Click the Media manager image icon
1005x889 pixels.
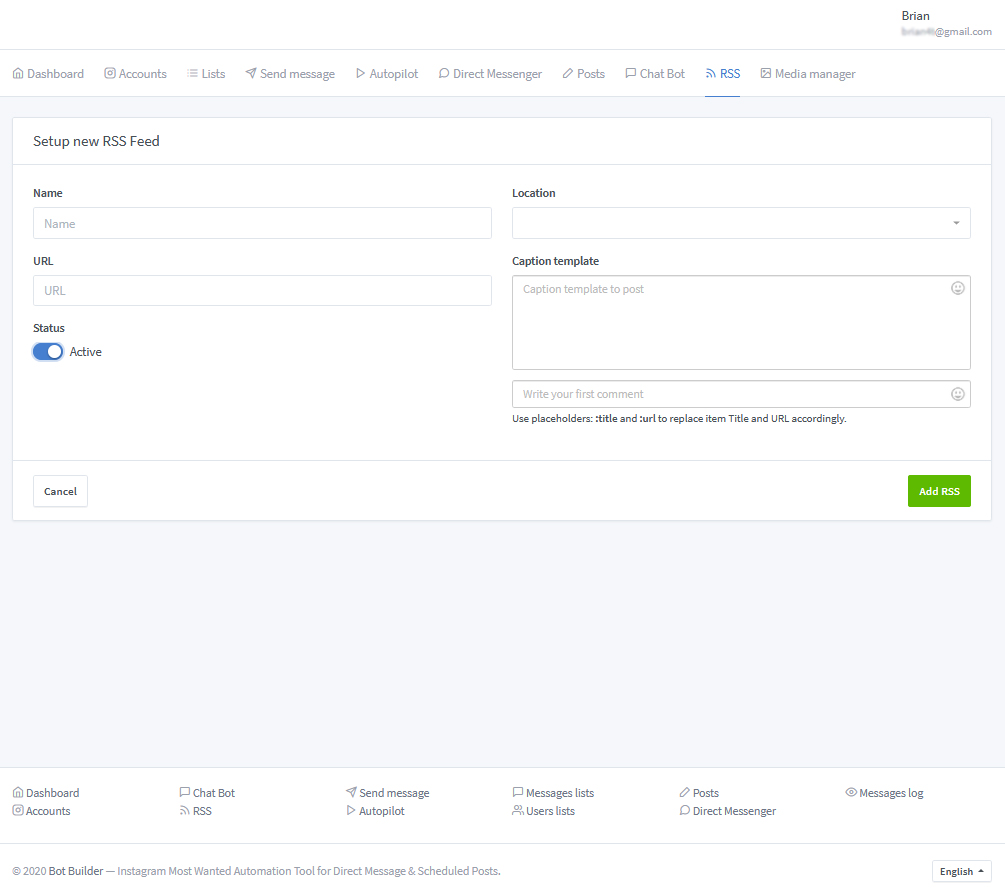[x=766, y=74]
